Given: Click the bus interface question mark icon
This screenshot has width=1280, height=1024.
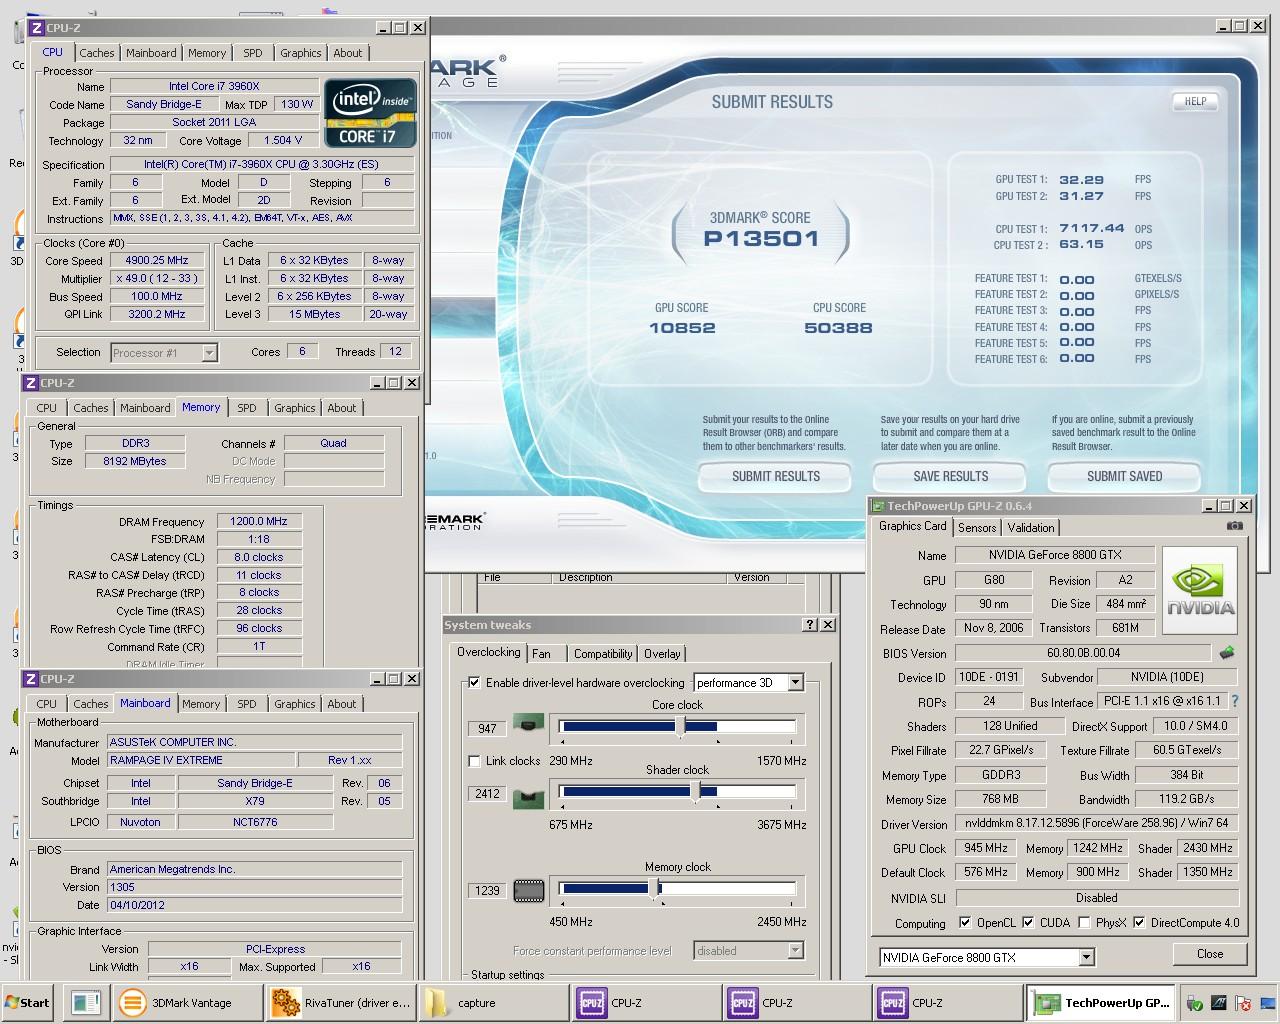Looking at the screenshot, I should click(x=1235, y=702).
